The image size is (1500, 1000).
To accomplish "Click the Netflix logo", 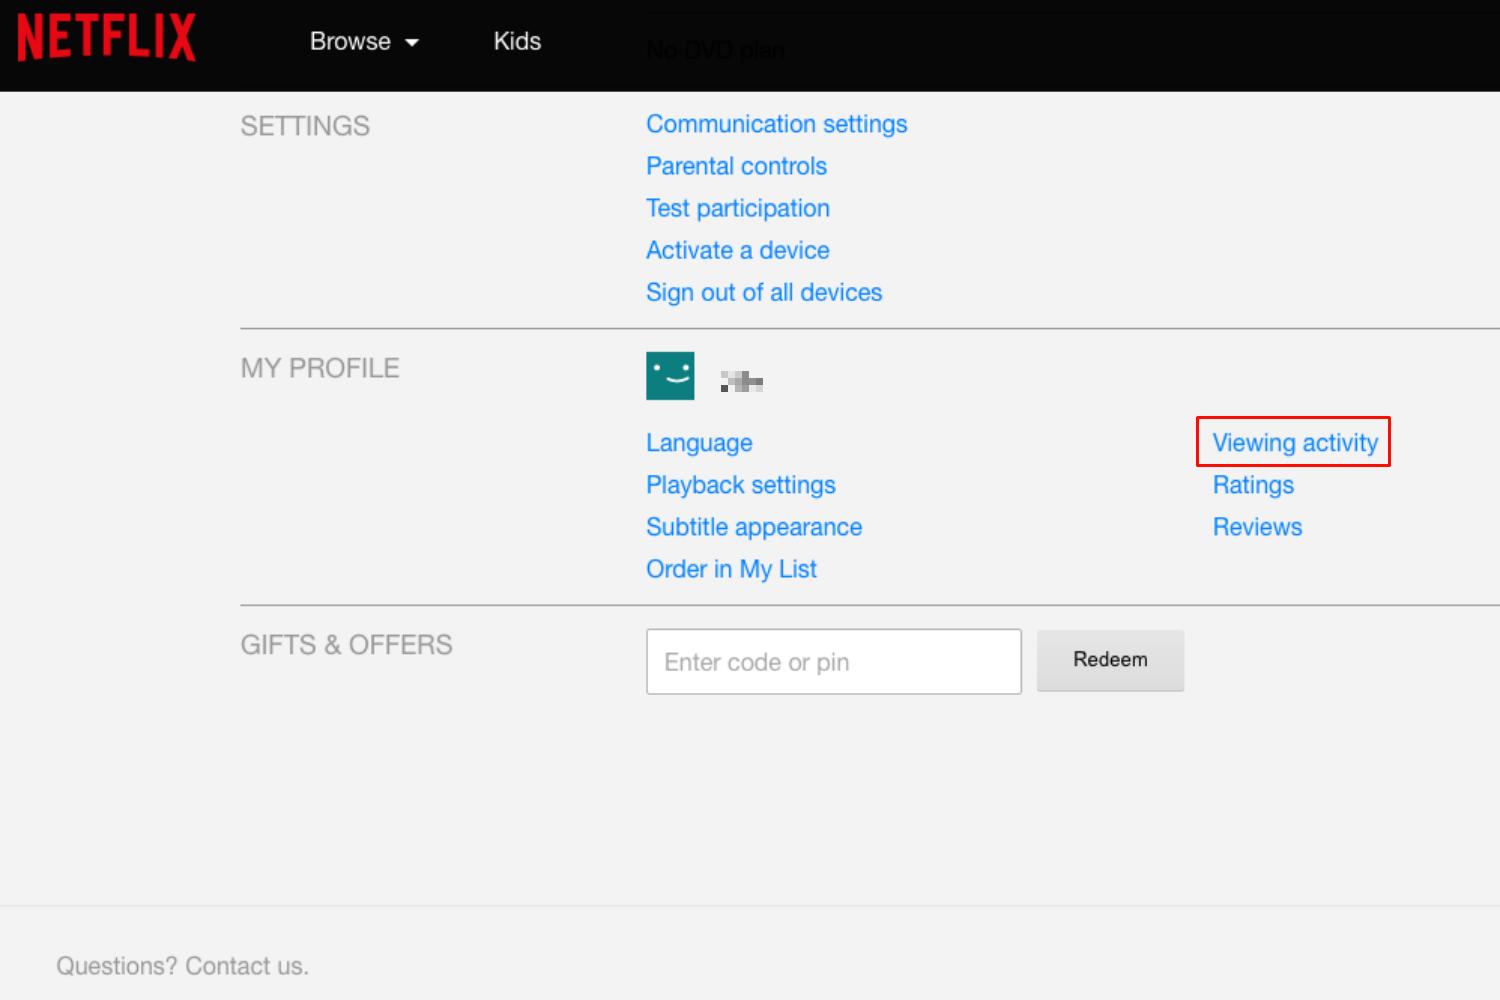I will click(x=106, y=39).
